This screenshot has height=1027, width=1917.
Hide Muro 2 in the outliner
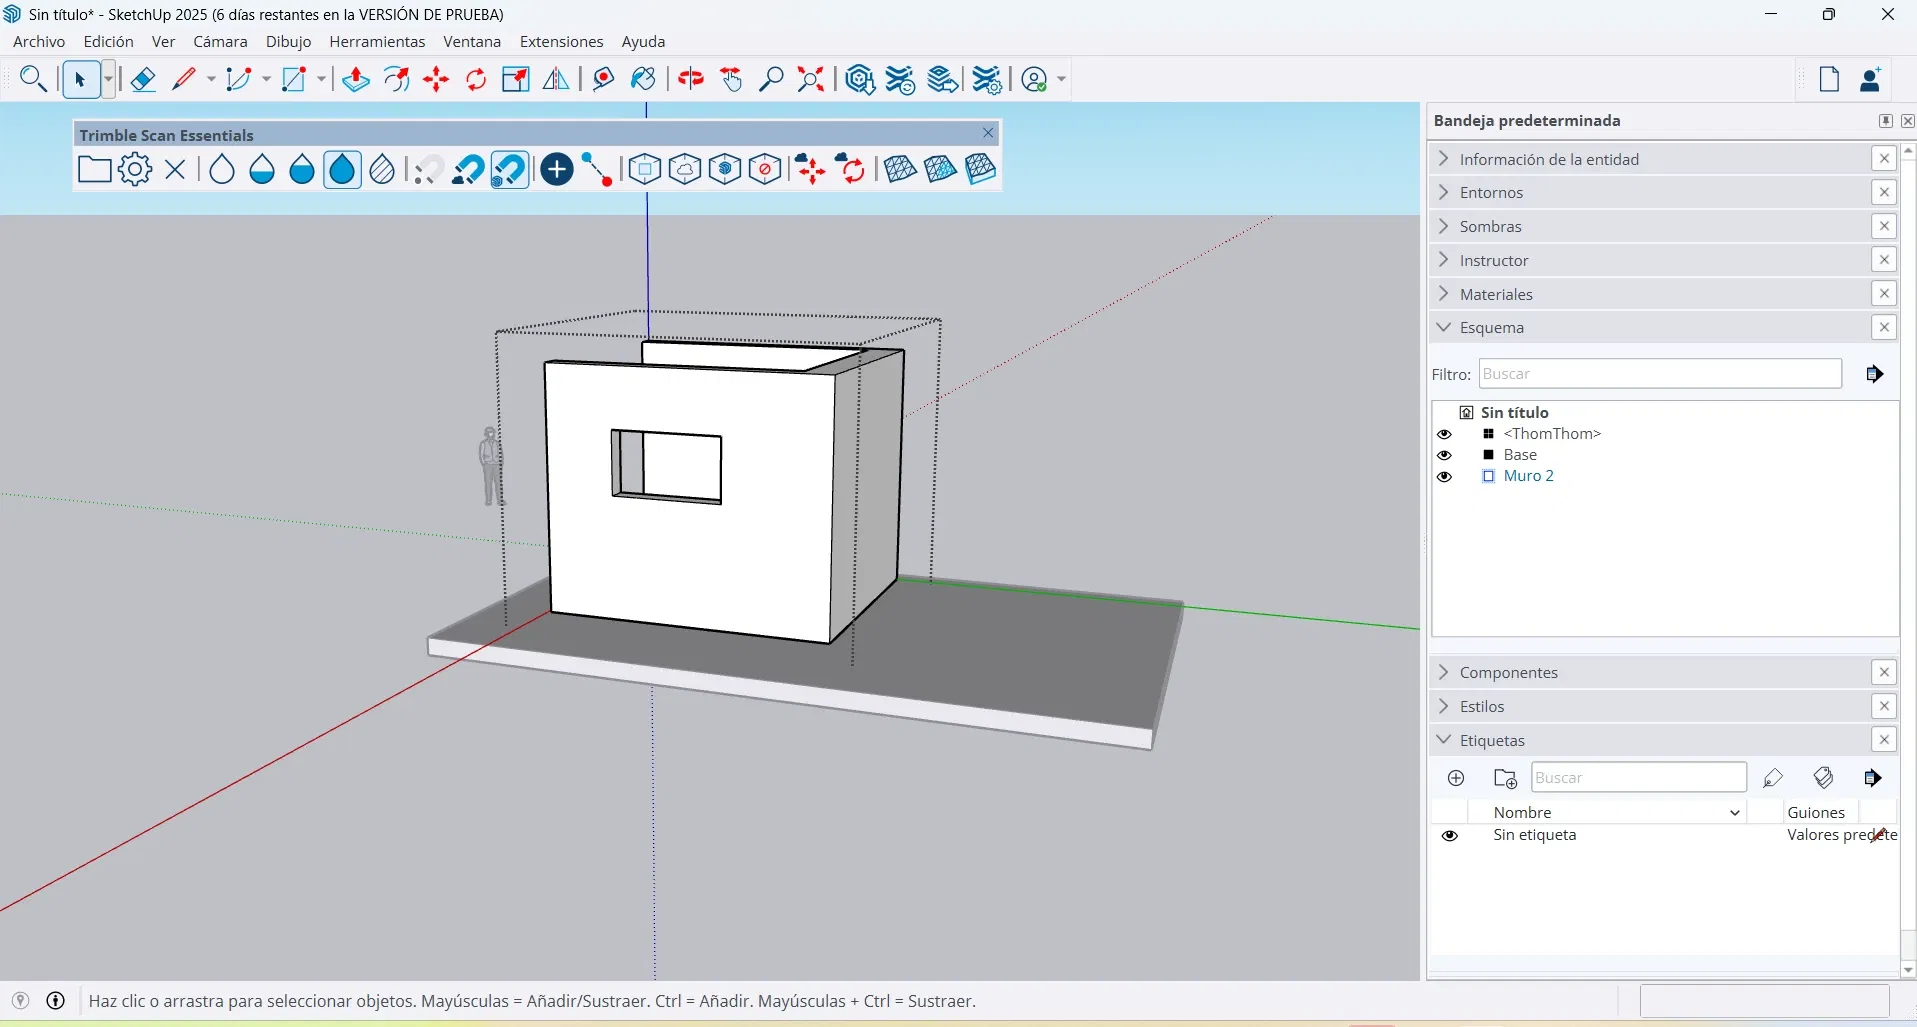click(1444, 477)
